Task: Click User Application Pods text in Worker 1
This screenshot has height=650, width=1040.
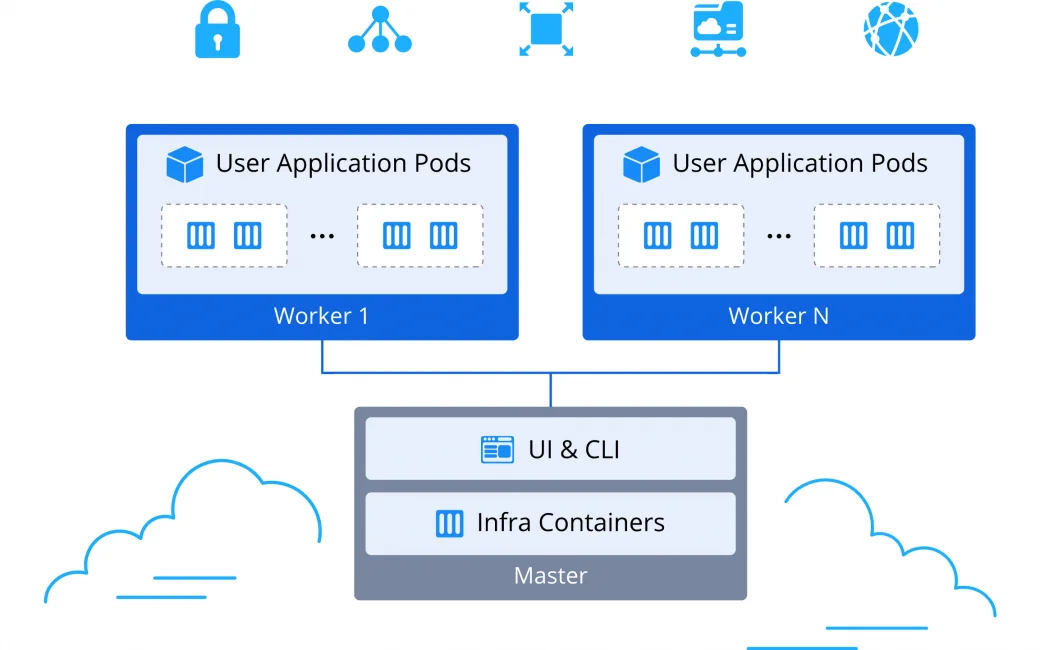Action: tap(343, 164)
